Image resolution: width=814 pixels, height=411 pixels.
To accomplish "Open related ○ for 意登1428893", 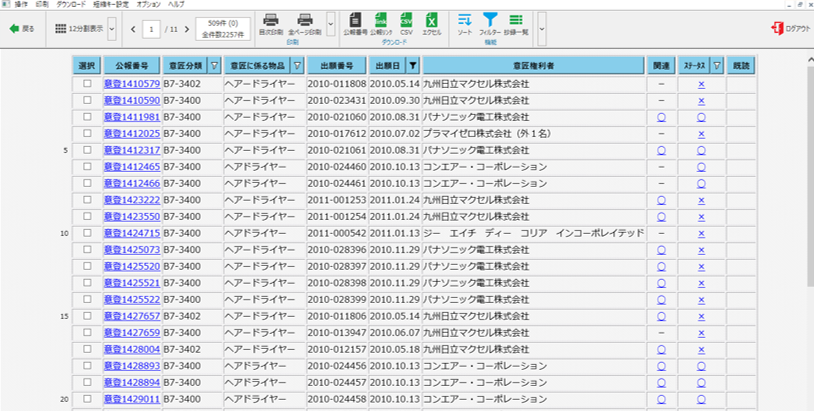I will click(x=661, y=366).
